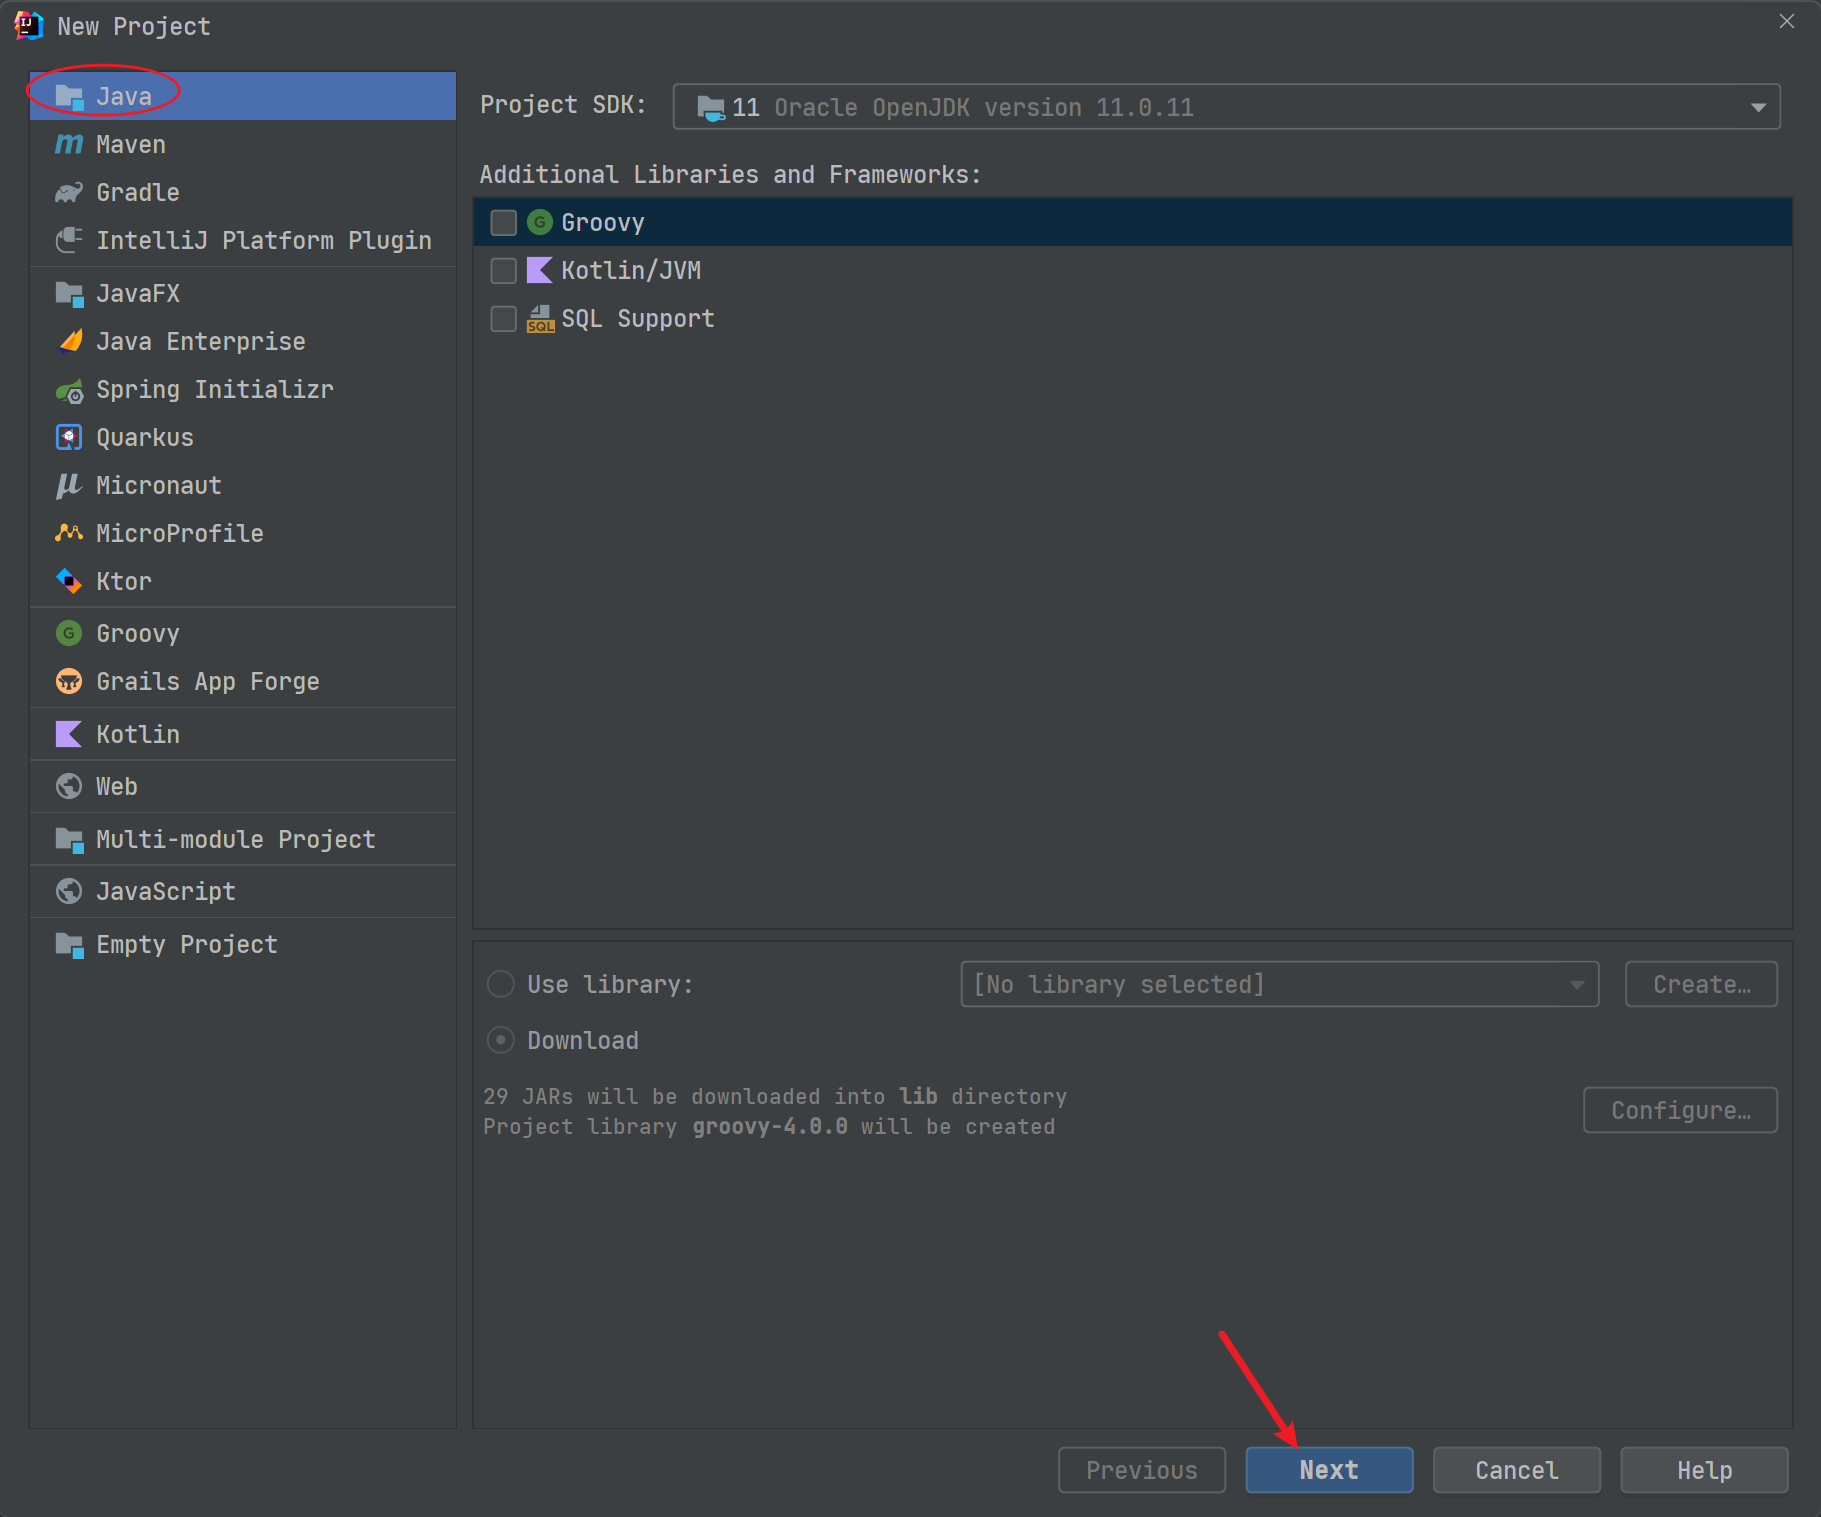The image size is (1821, 1517).
Task: Click the Spring Initializr leaf icon
Action: pyautogui.click(x=69, y=390)
